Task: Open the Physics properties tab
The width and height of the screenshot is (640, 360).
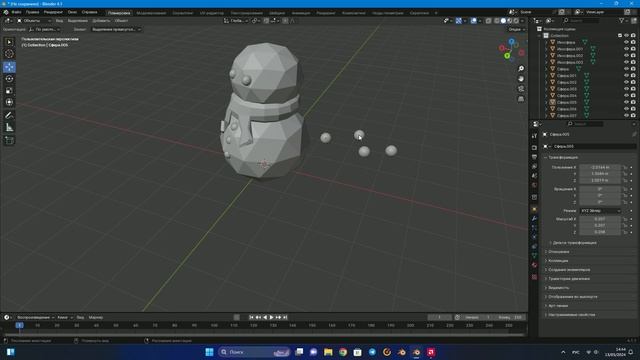Action: [x=534, y=237]
